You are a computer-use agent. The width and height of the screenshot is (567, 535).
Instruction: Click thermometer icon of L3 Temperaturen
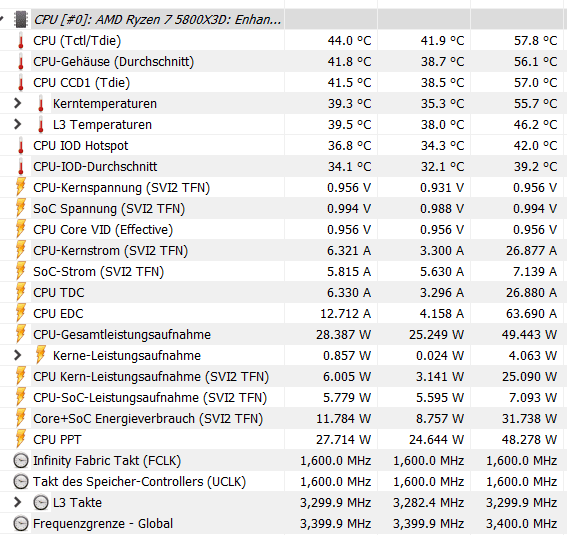(x=41, y=125)
